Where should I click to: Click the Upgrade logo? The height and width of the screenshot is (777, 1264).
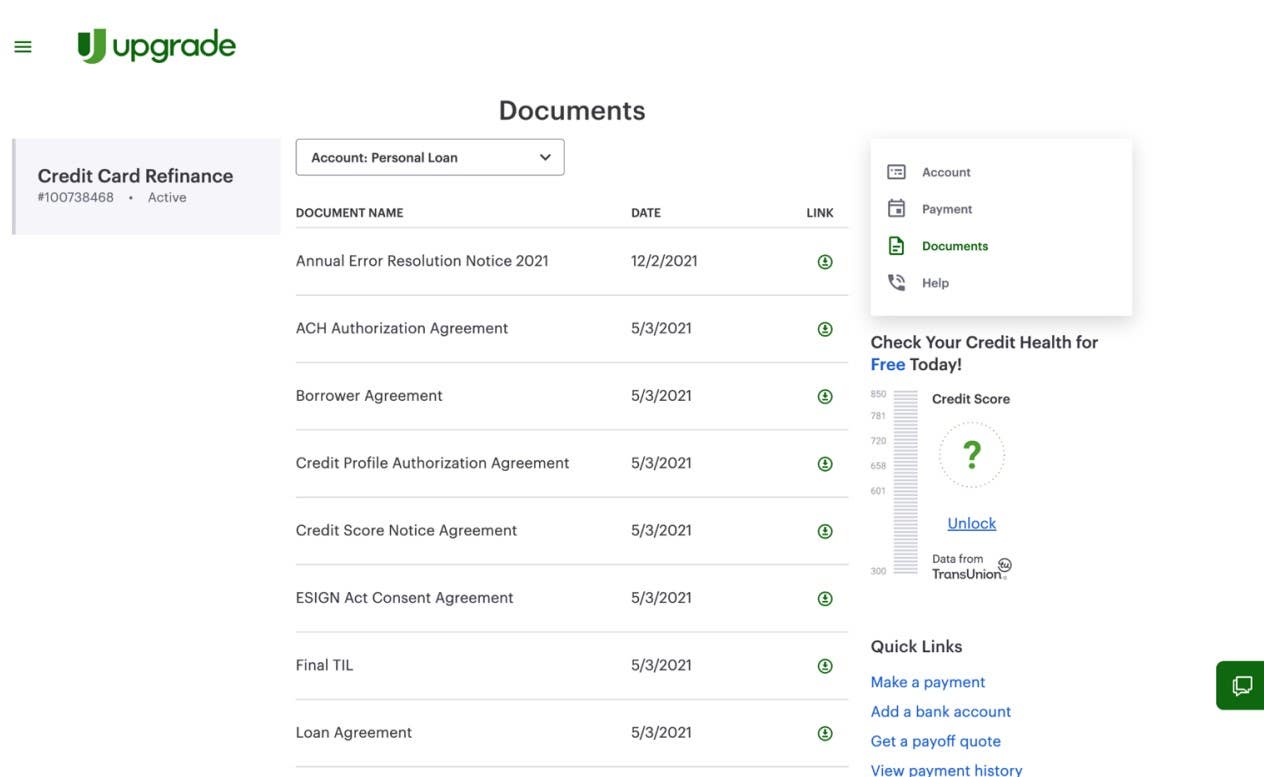[157, 46]
